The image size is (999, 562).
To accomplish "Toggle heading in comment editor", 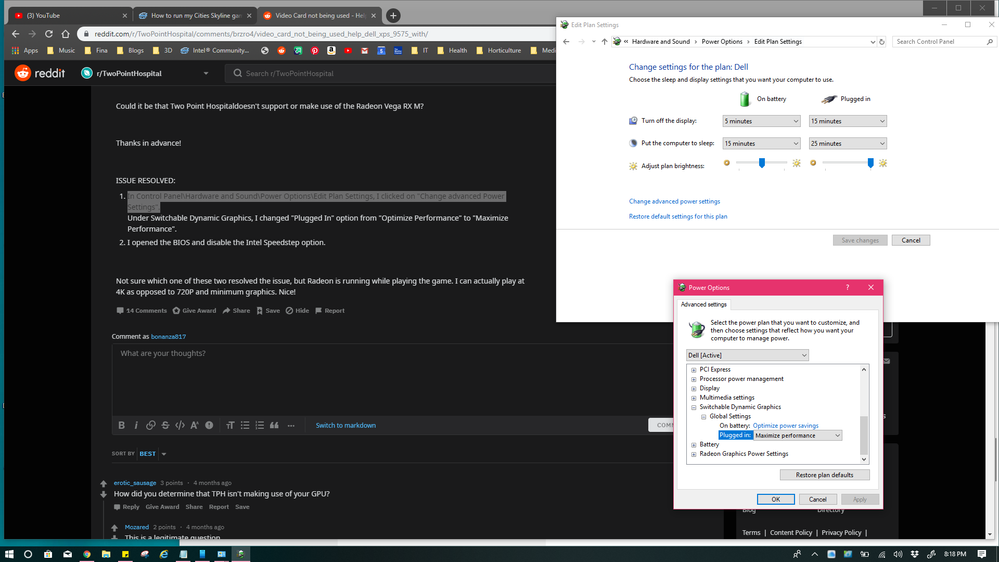I will pos(230,425).
